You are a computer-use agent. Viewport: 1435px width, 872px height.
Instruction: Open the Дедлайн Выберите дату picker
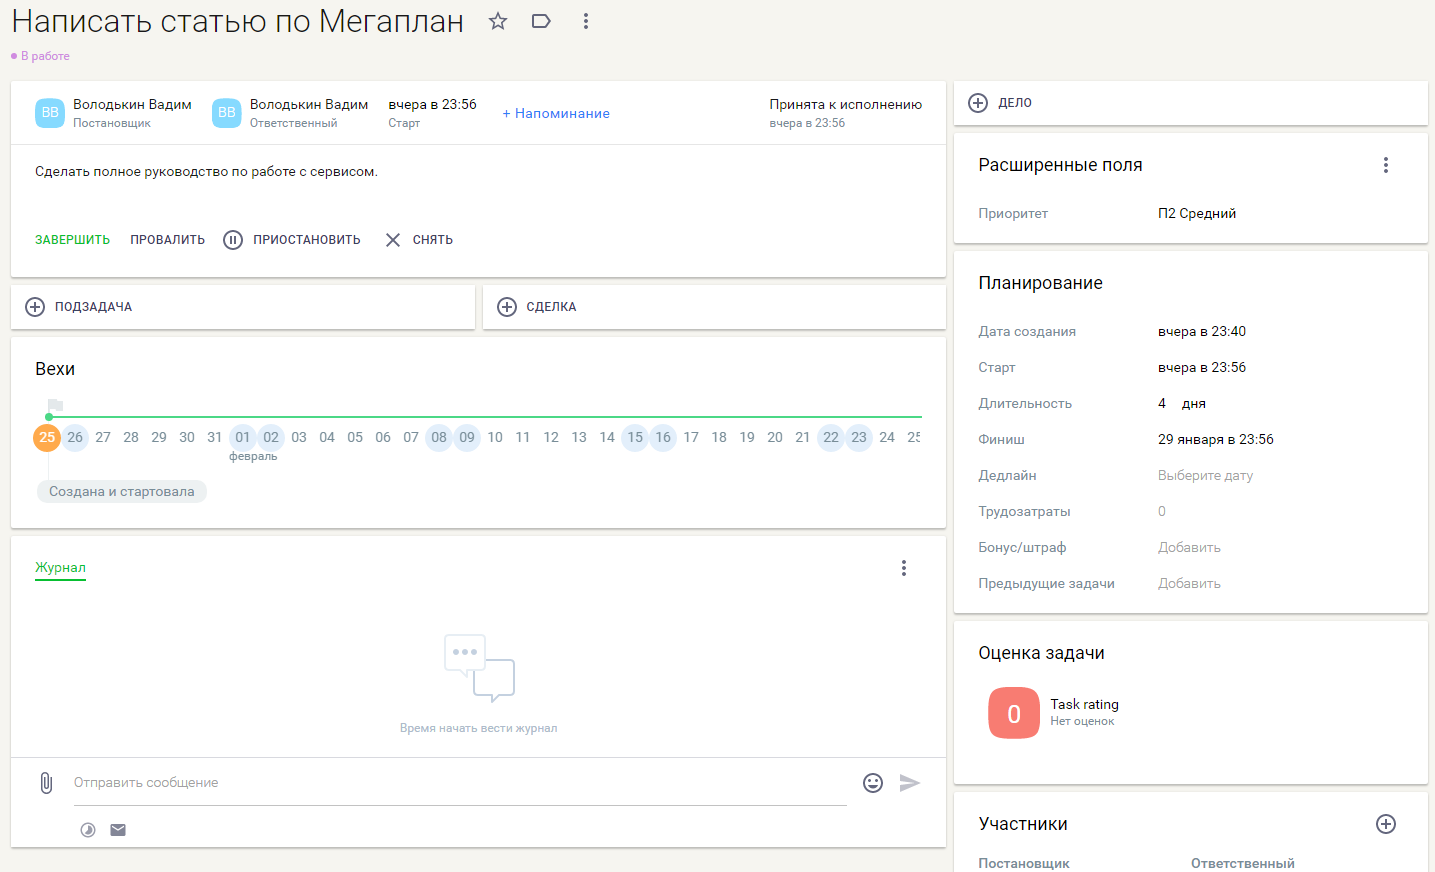pos(1205,476)
